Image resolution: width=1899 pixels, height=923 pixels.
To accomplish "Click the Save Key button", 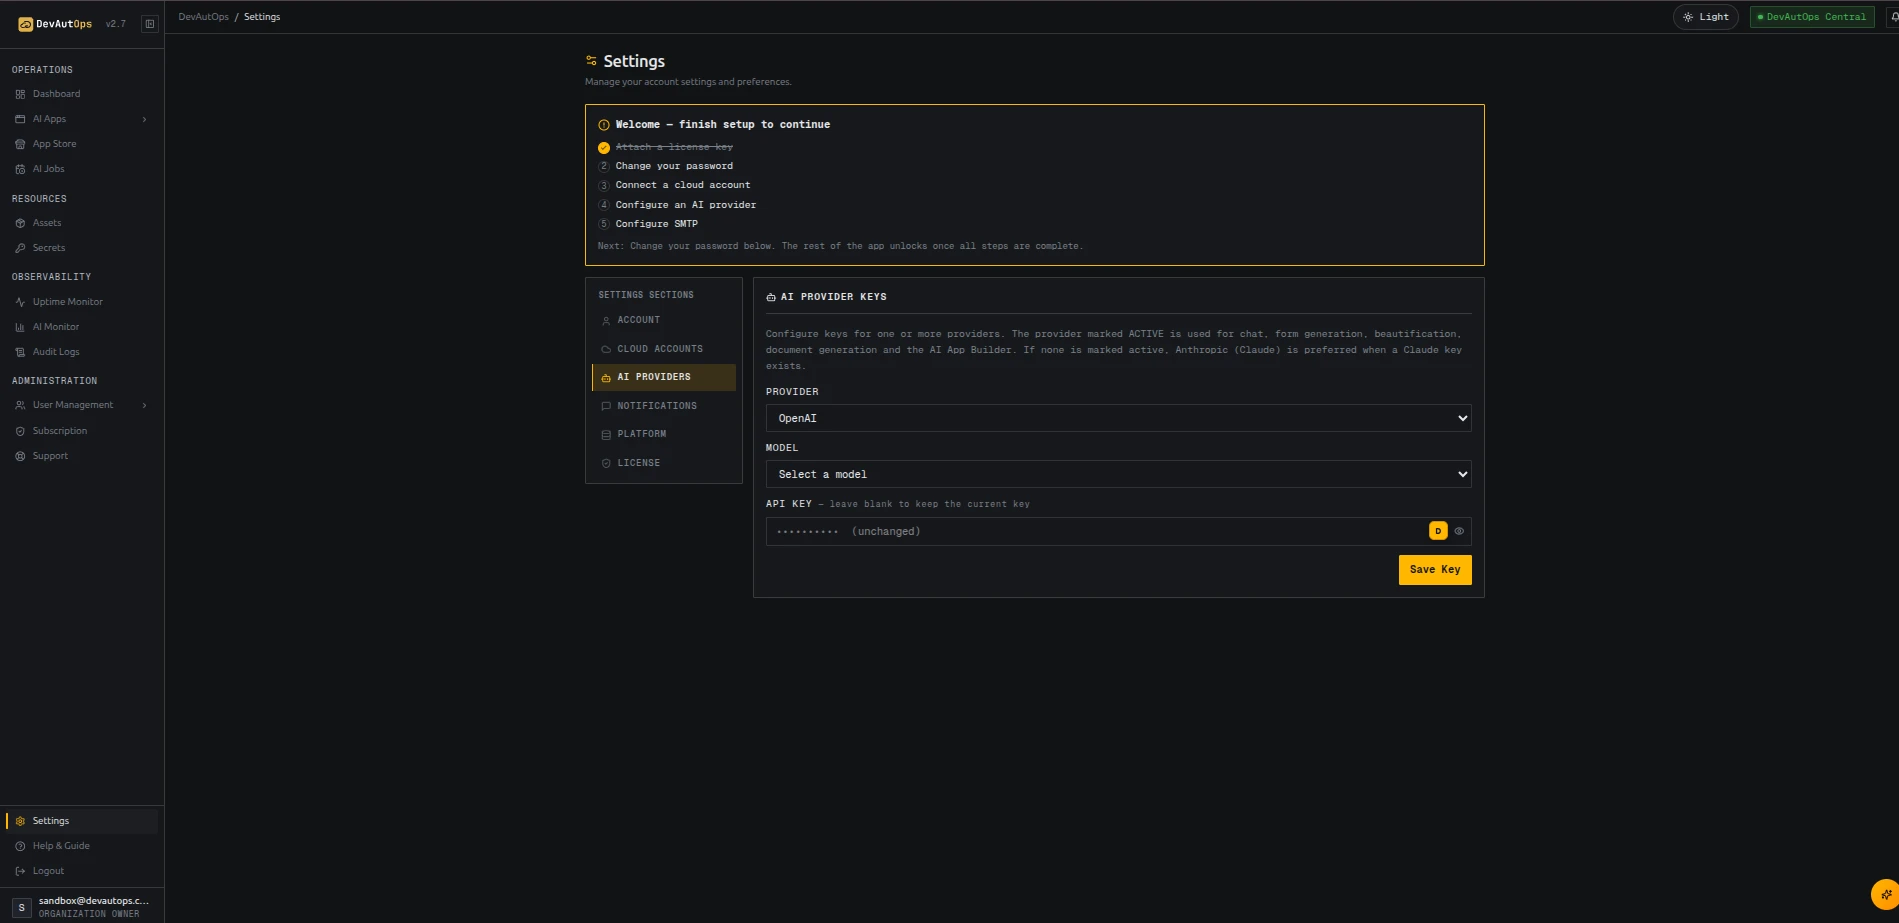I will point(1435,570).
